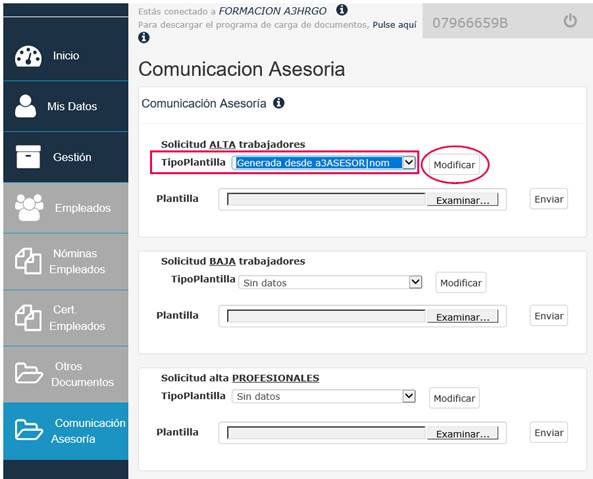Open Inicio dashboard gauge icon
This screenshot has width=593, height=479.
click(x=28, y=56)
